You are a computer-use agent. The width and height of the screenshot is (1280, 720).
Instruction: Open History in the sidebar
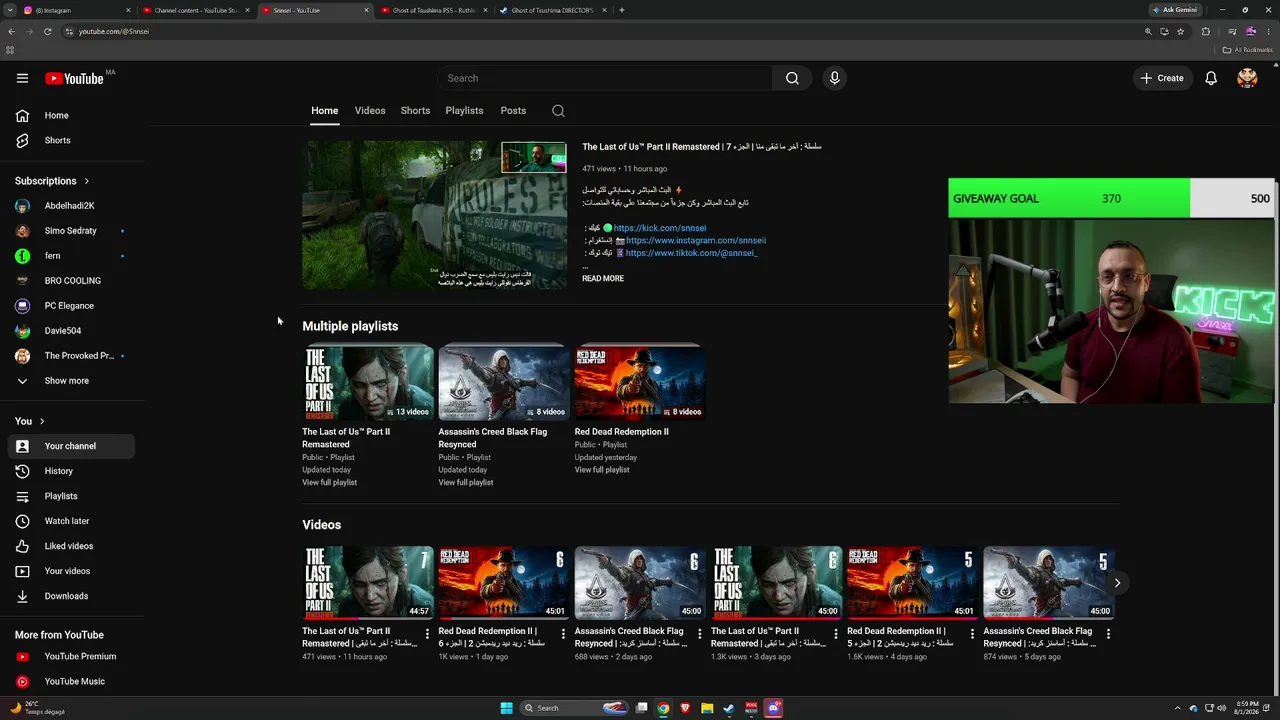point(70,471)
